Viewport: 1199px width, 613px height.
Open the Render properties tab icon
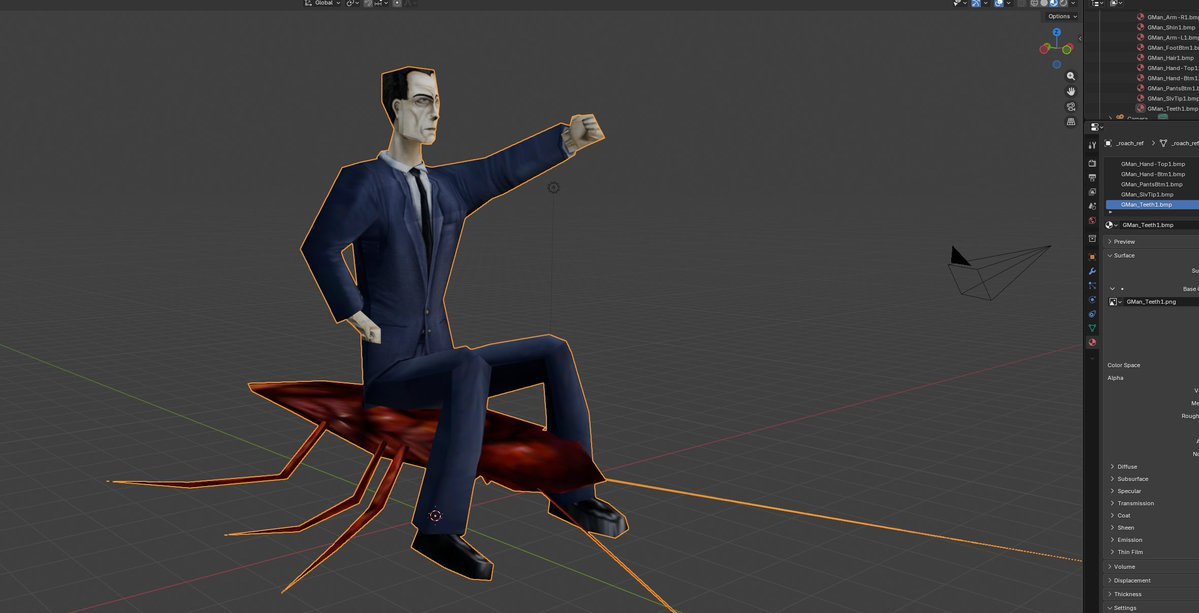[x=1092, y=163]
